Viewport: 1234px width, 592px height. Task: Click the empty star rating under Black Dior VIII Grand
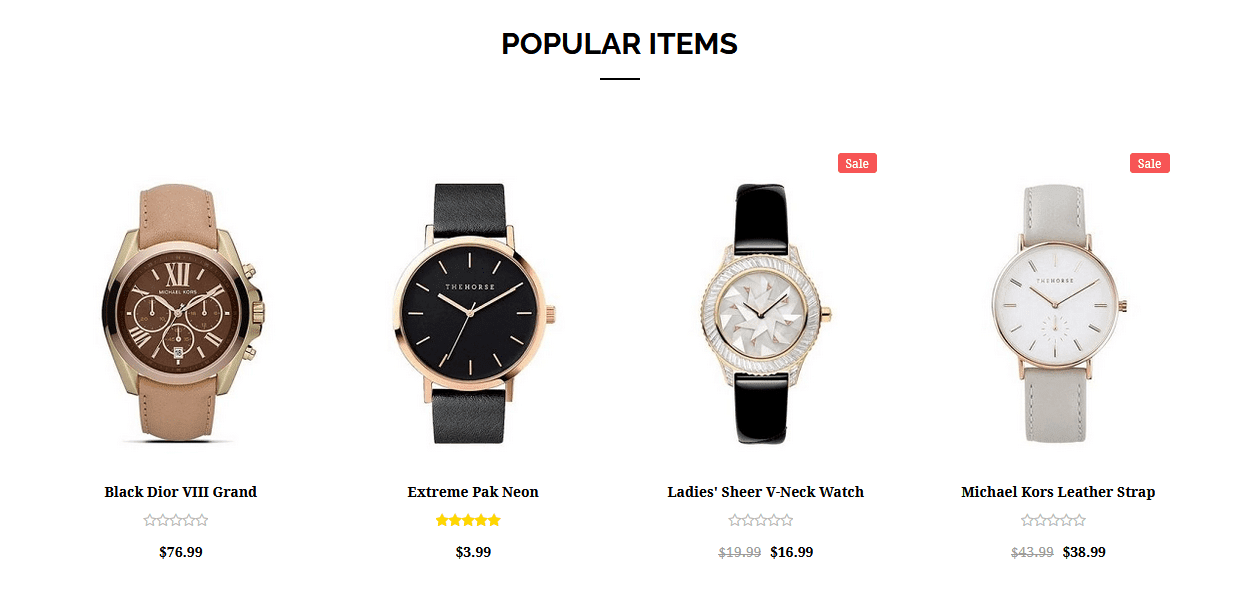pos(176,520)
